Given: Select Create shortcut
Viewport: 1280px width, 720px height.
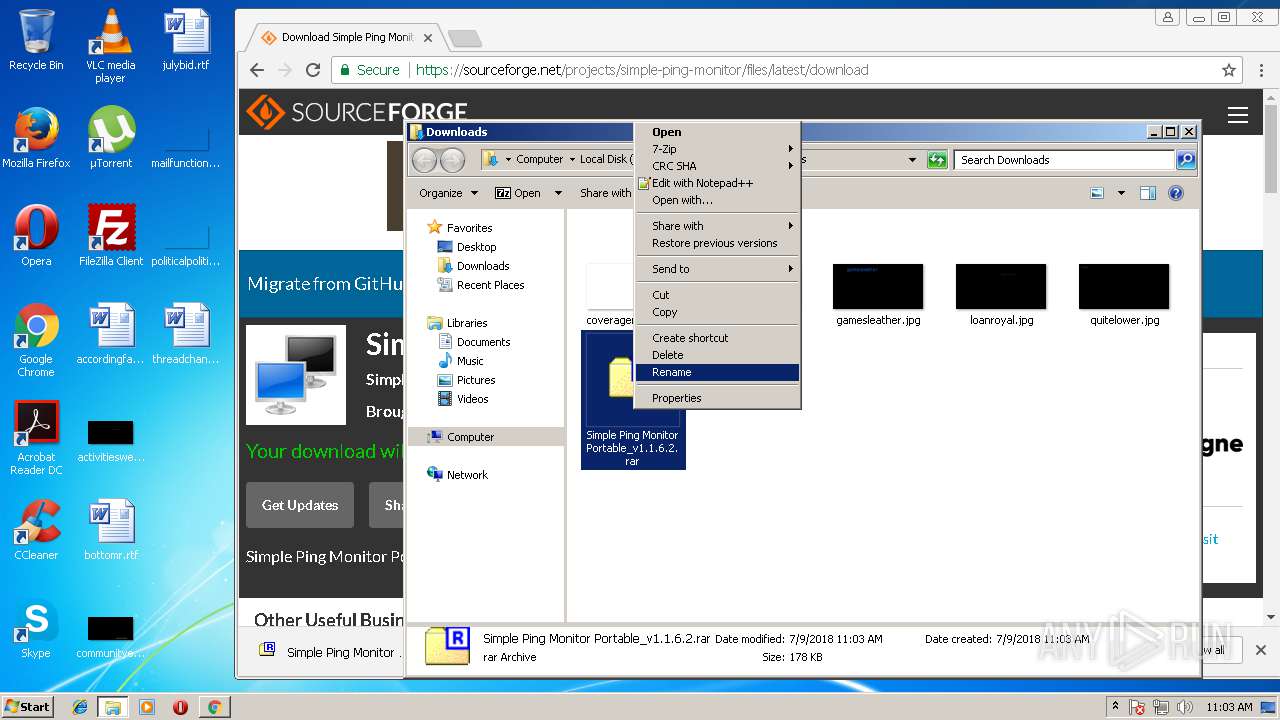Looking at the screenshot, I should pos(718,338).
